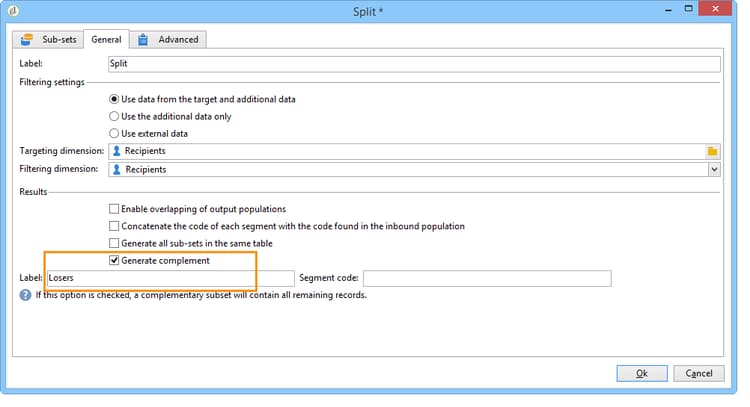
Task: Open the Sub-sets tab
Action: pos(48,39)
